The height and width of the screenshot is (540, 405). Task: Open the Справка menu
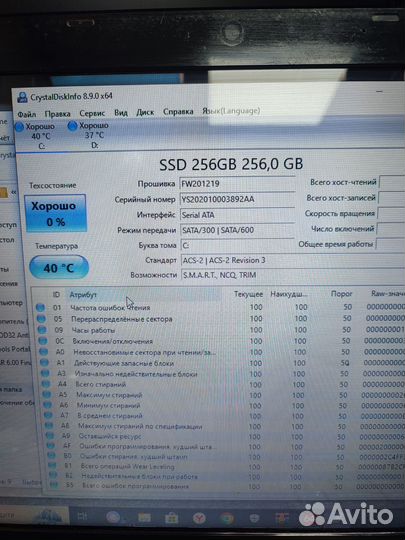[178, 112]
